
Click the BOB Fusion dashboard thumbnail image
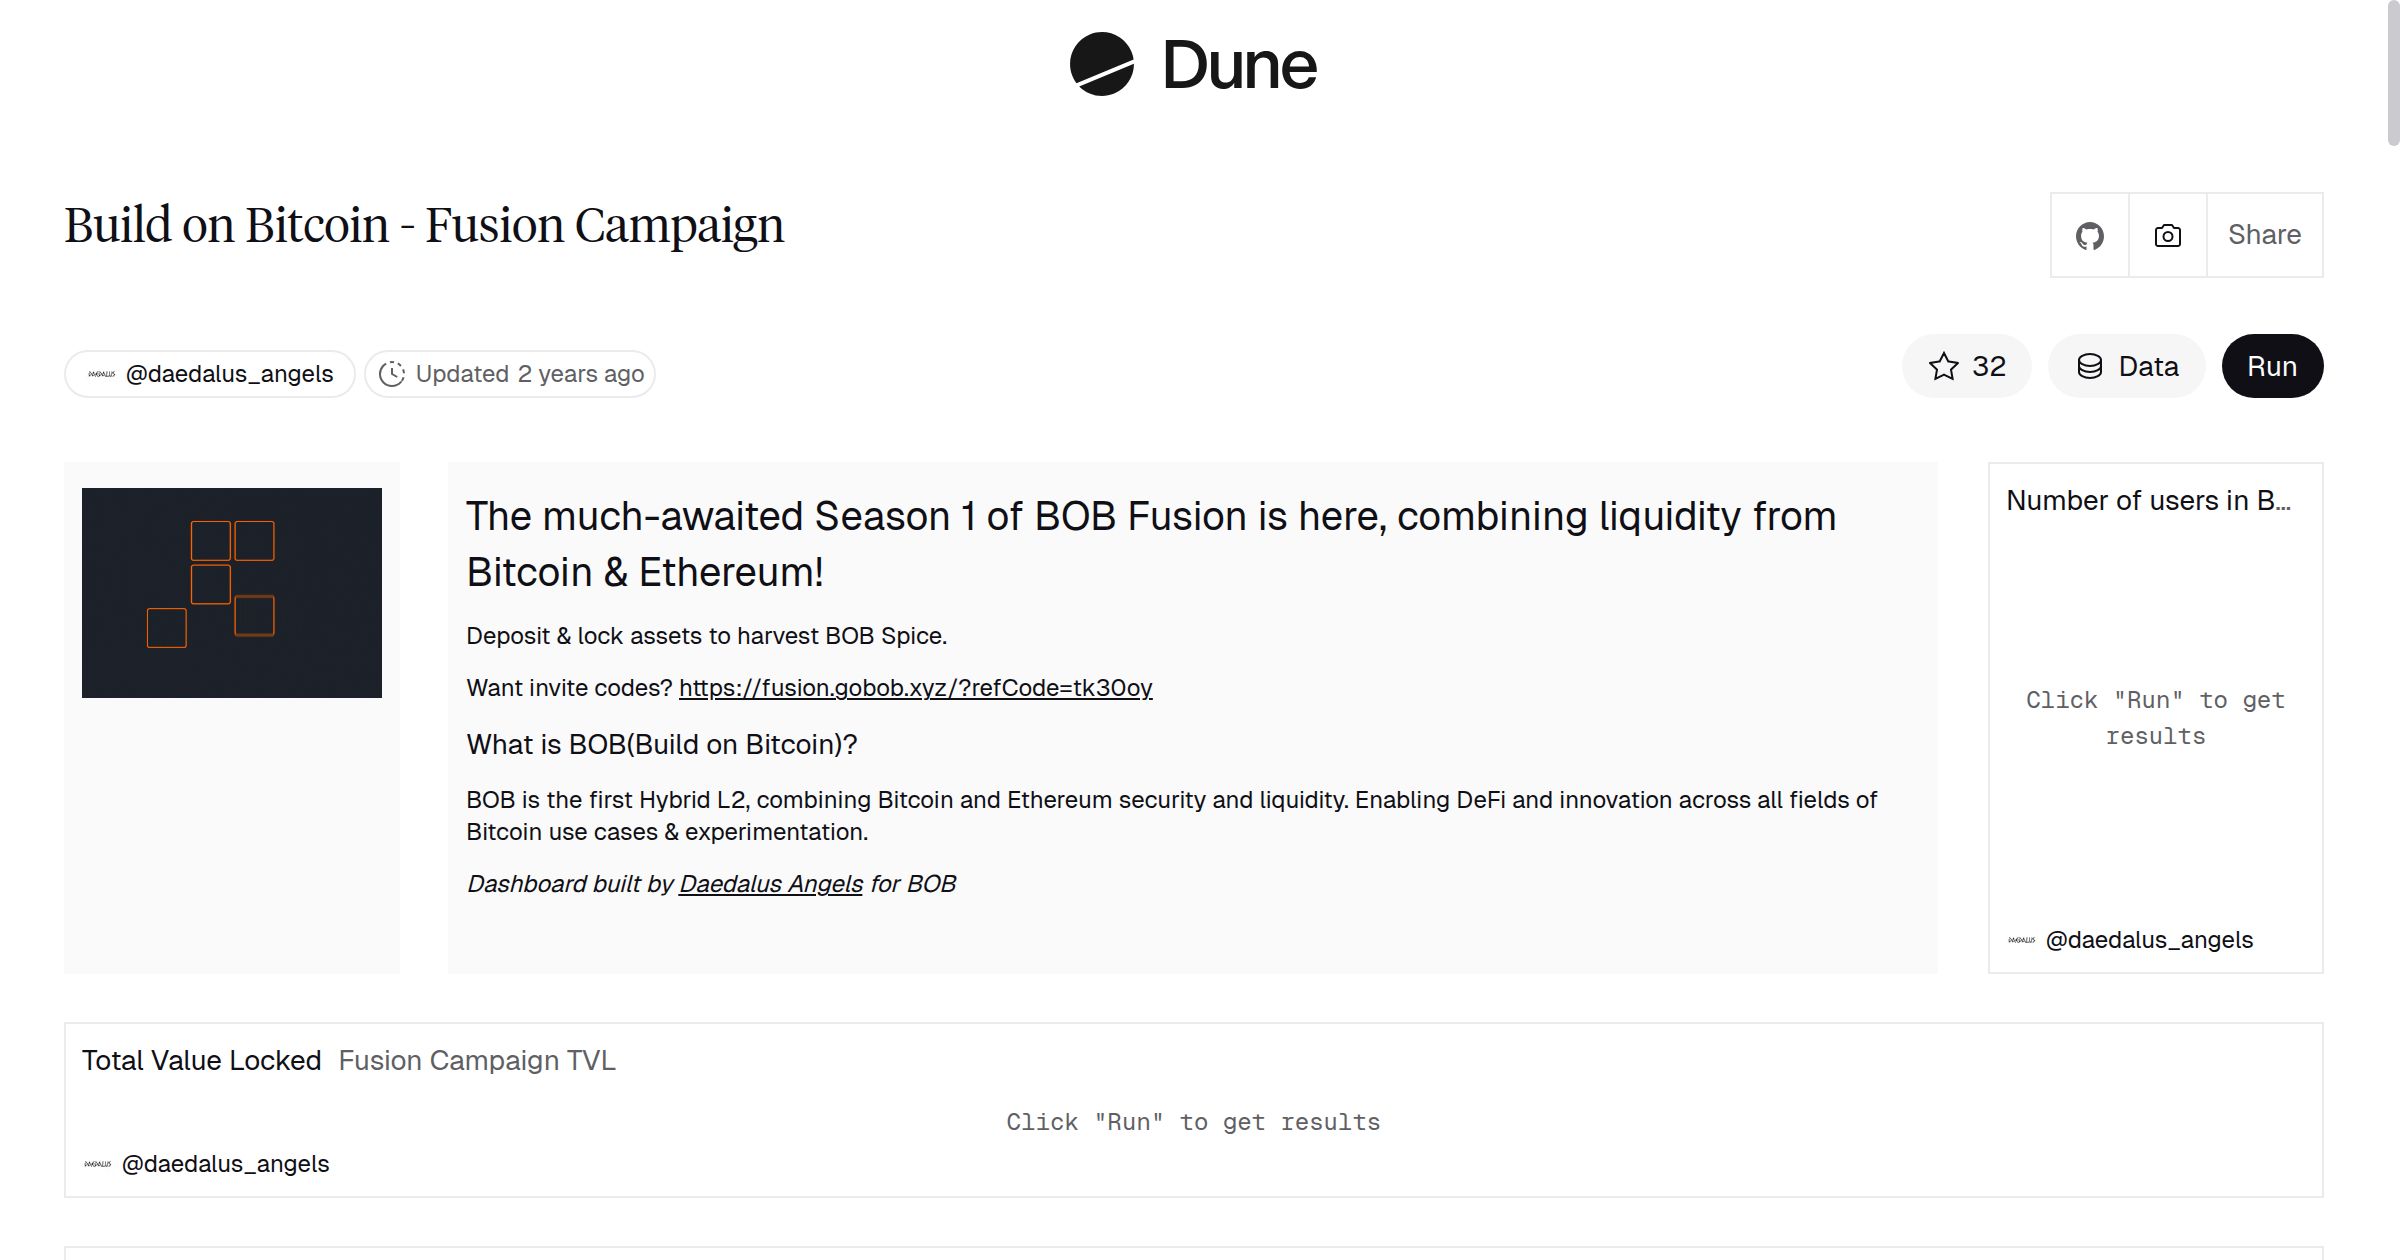(231, 592)
